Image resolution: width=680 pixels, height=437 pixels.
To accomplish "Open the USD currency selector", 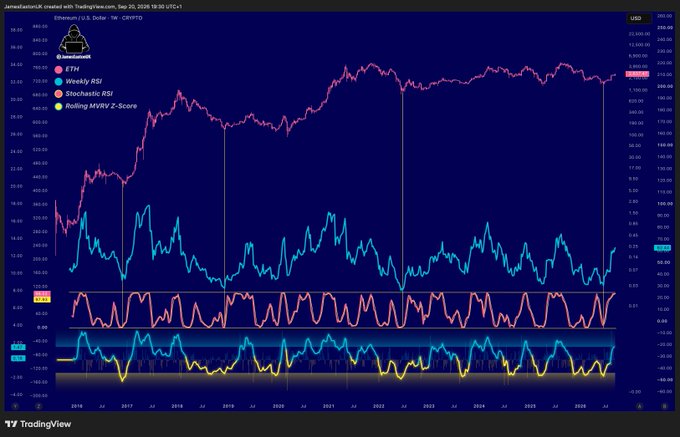I will click(638, 19).
